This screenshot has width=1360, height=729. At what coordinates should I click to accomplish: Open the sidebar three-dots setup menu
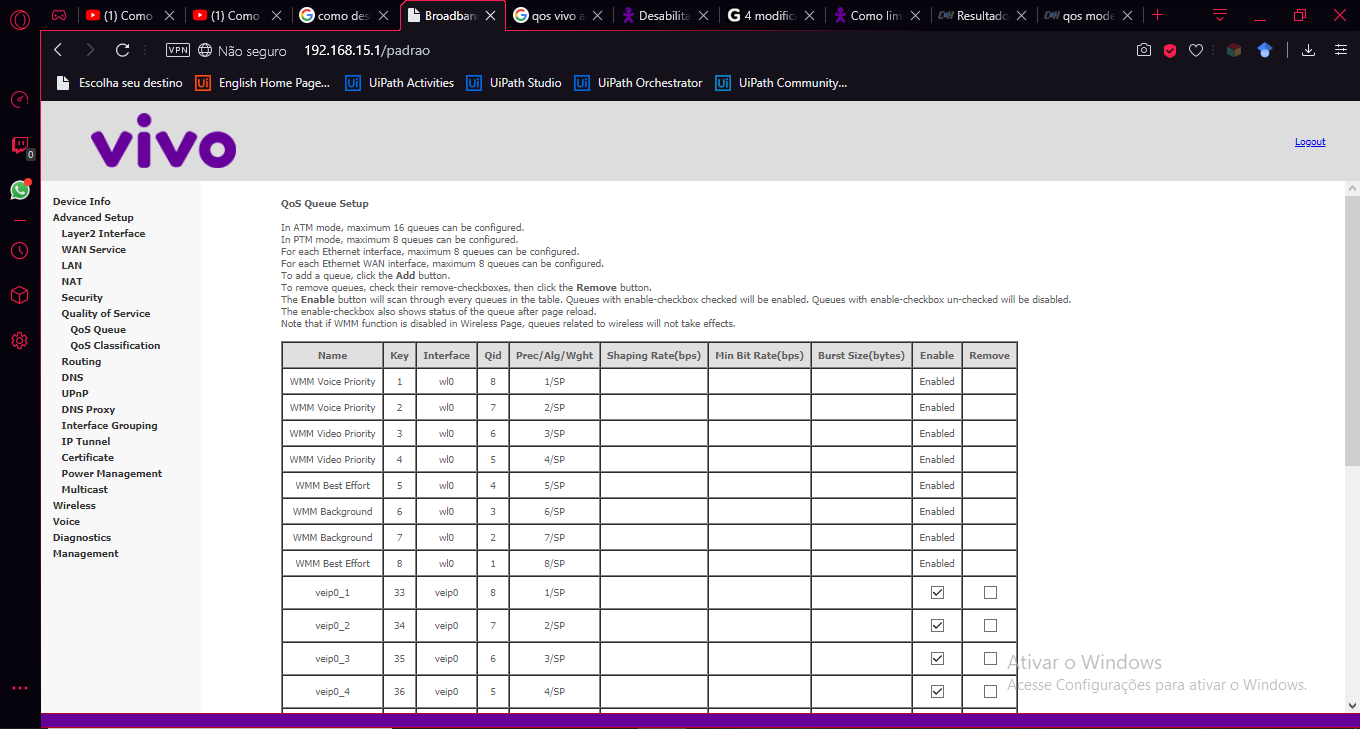click(x=19, y=688)
